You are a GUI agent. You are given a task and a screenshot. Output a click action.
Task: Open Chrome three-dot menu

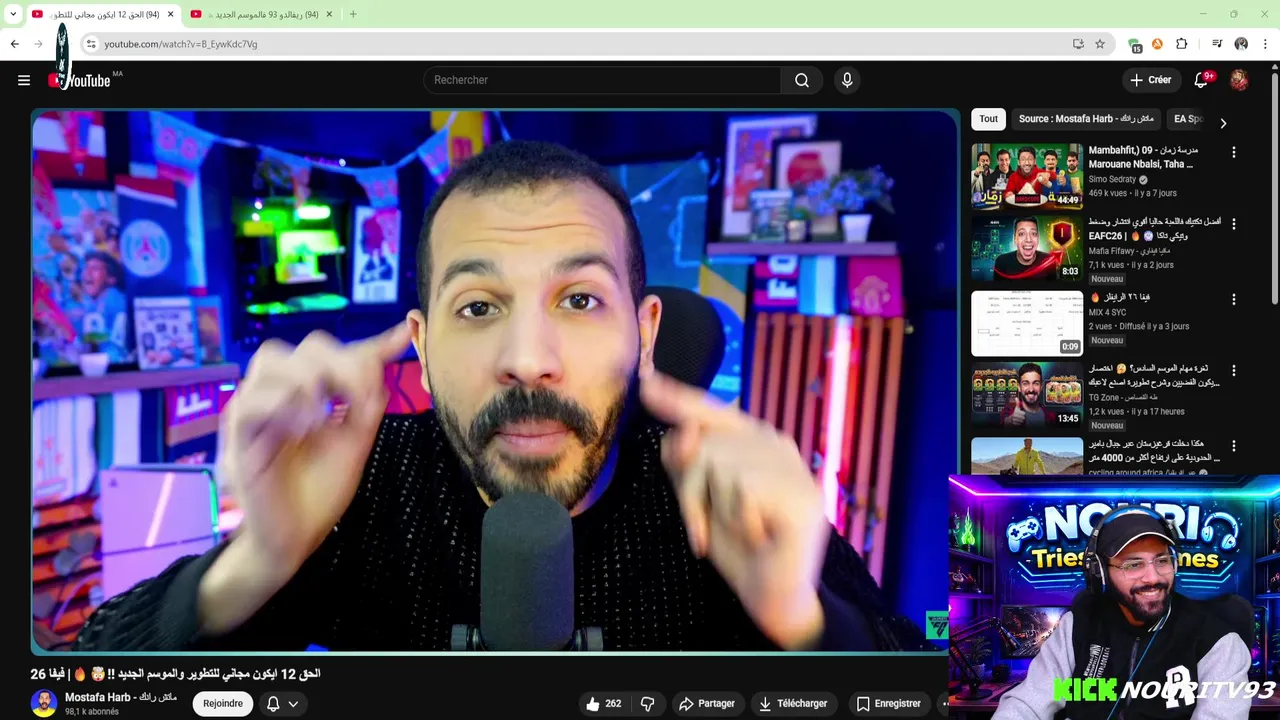[x=1265, y=44]
